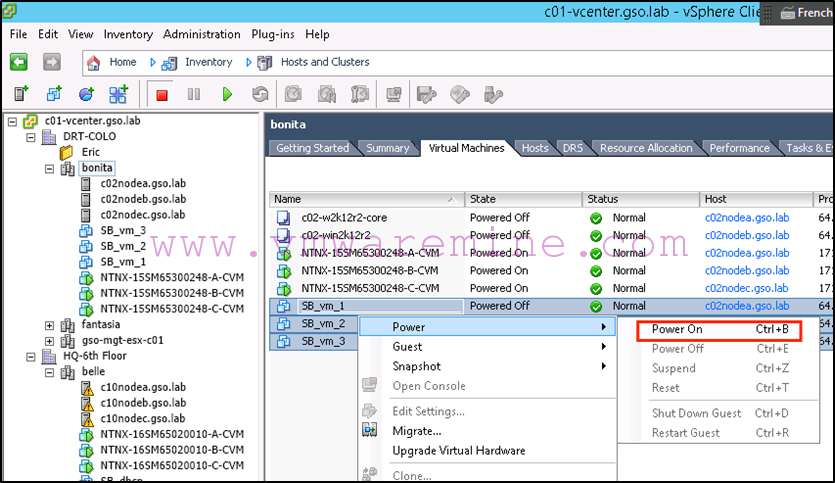Screen dimensions: 835x483
Task: Click the forward navigation arrow
Action: coord(52,62)
